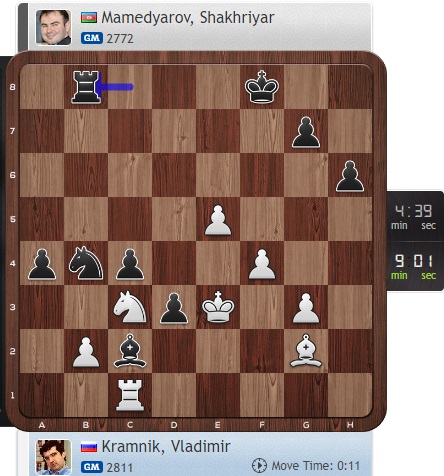Click the Mamedyarov, Shakhriyar name link
The image size is (444, 476).
point(188,17)
